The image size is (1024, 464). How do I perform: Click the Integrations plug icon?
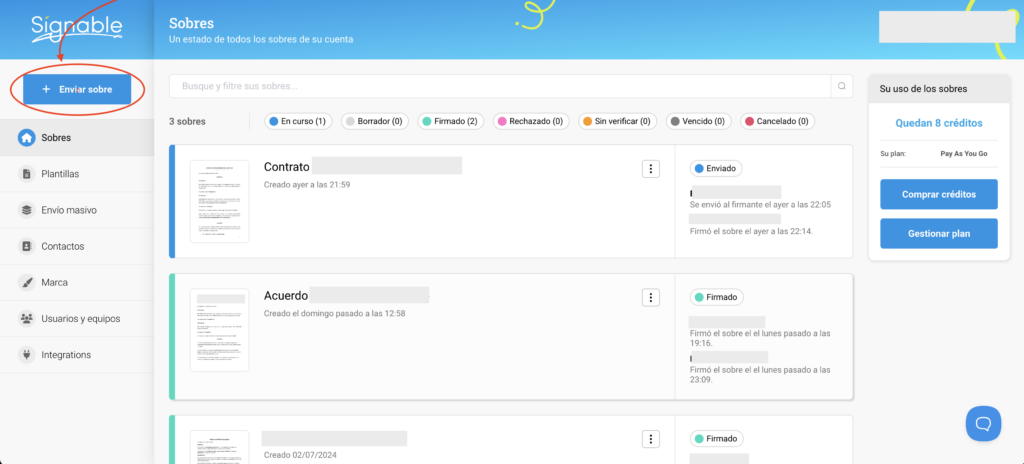(x=27, y=355)
